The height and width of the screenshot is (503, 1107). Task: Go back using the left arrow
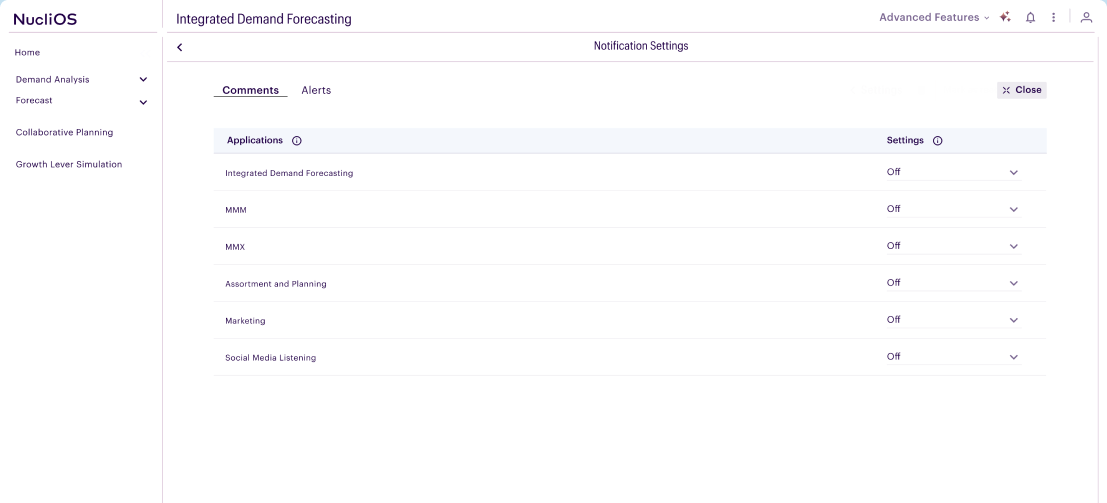coord(180,47)
